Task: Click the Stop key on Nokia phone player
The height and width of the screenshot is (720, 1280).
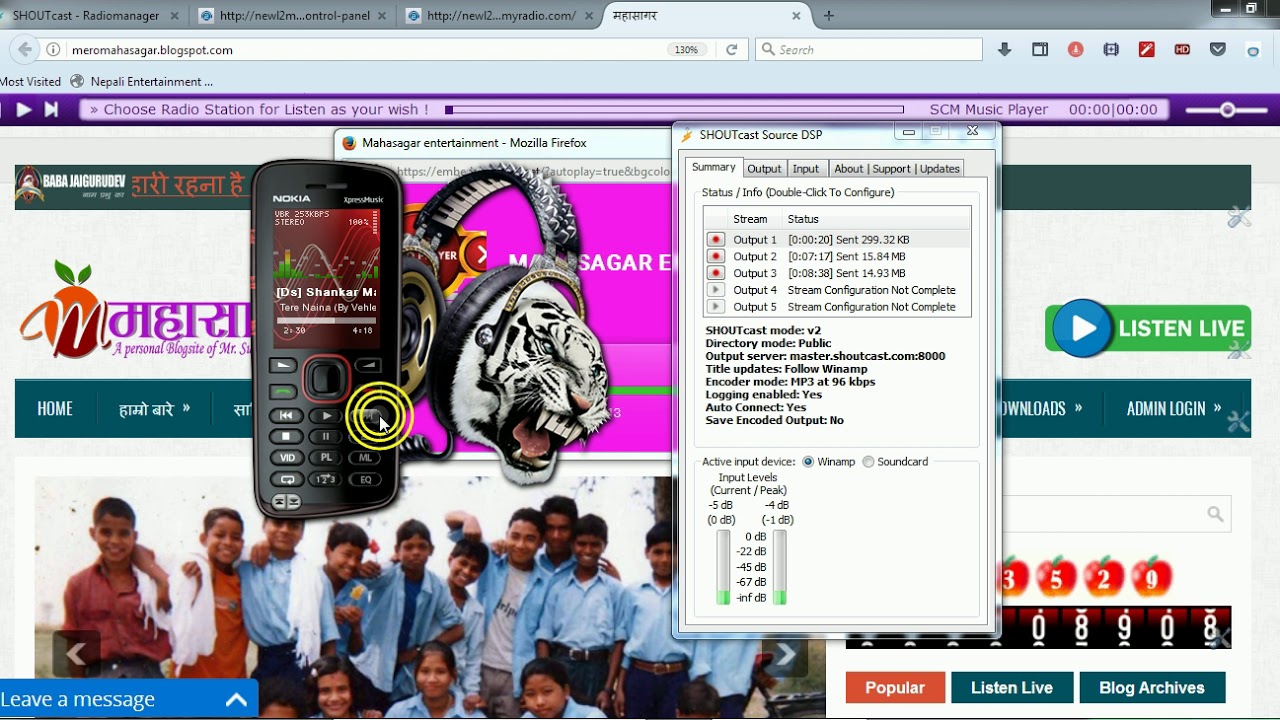Action: click(x=286, y=436)
